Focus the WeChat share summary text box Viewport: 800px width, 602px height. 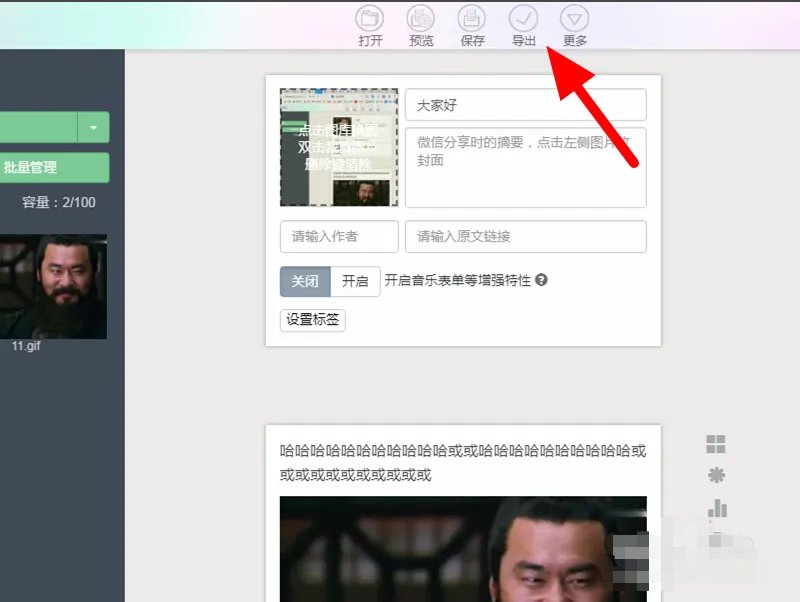(x=525, y=167)
